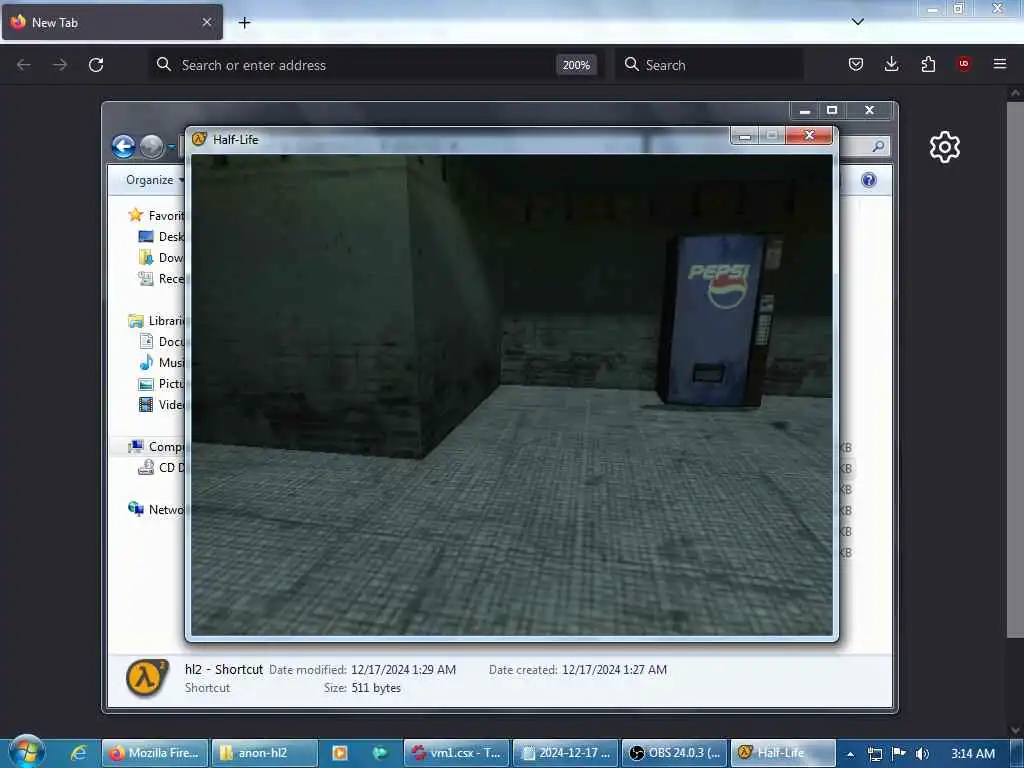
Task: Select Recent Places in sidebar
Action: coord(162,279)
